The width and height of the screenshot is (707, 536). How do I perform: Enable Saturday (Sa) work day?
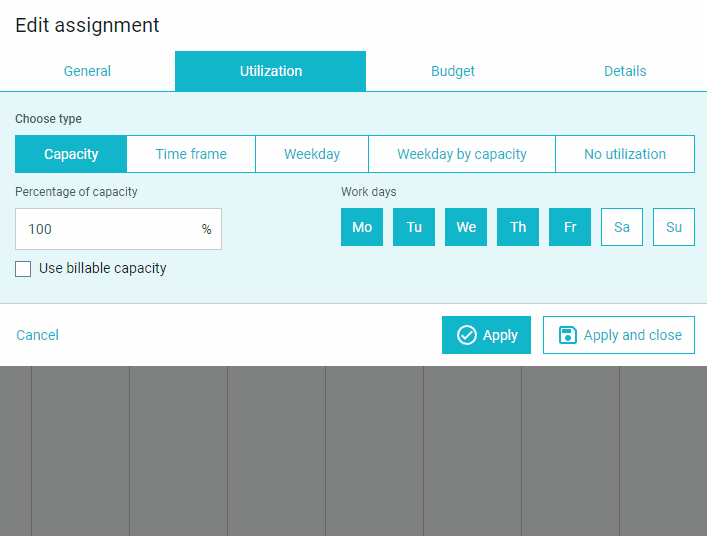(622, 227)
